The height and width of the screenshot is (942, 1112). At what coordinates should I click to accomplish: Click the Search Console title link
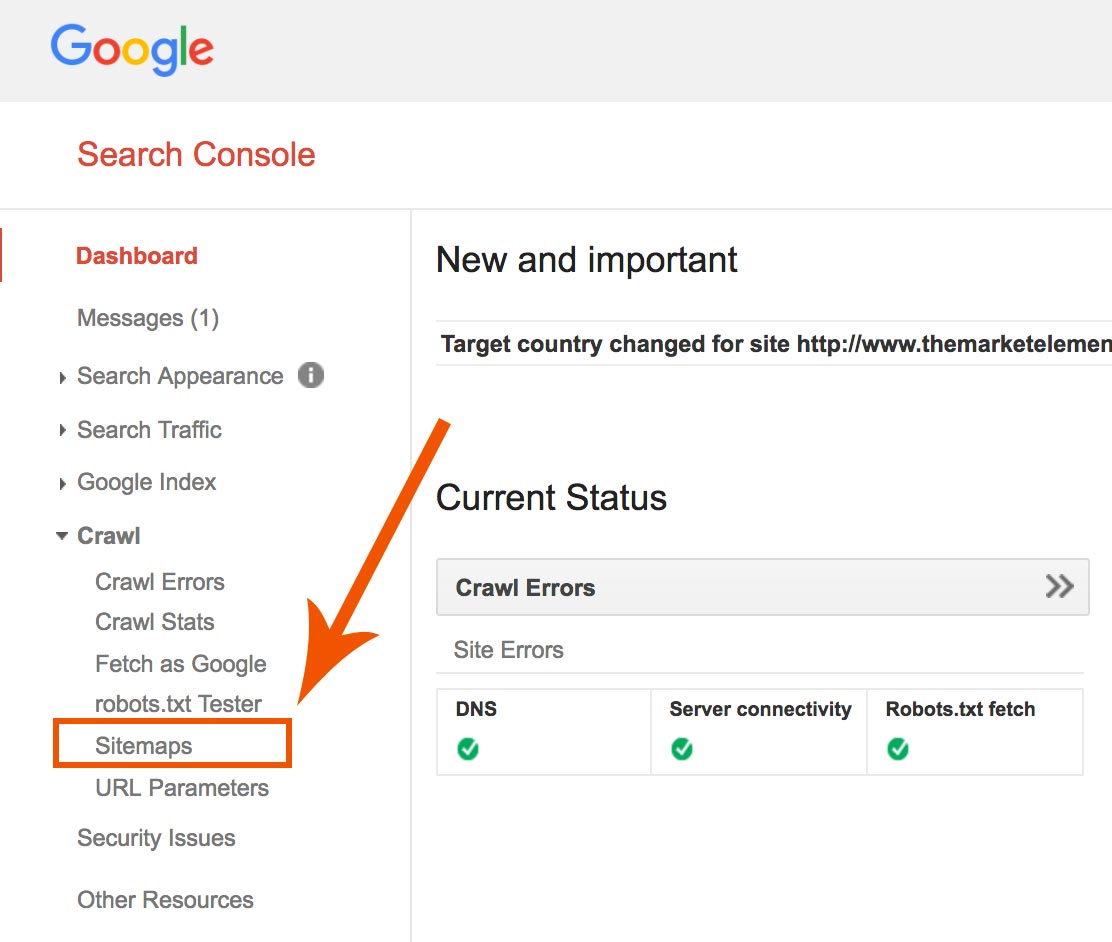point(196,154)
